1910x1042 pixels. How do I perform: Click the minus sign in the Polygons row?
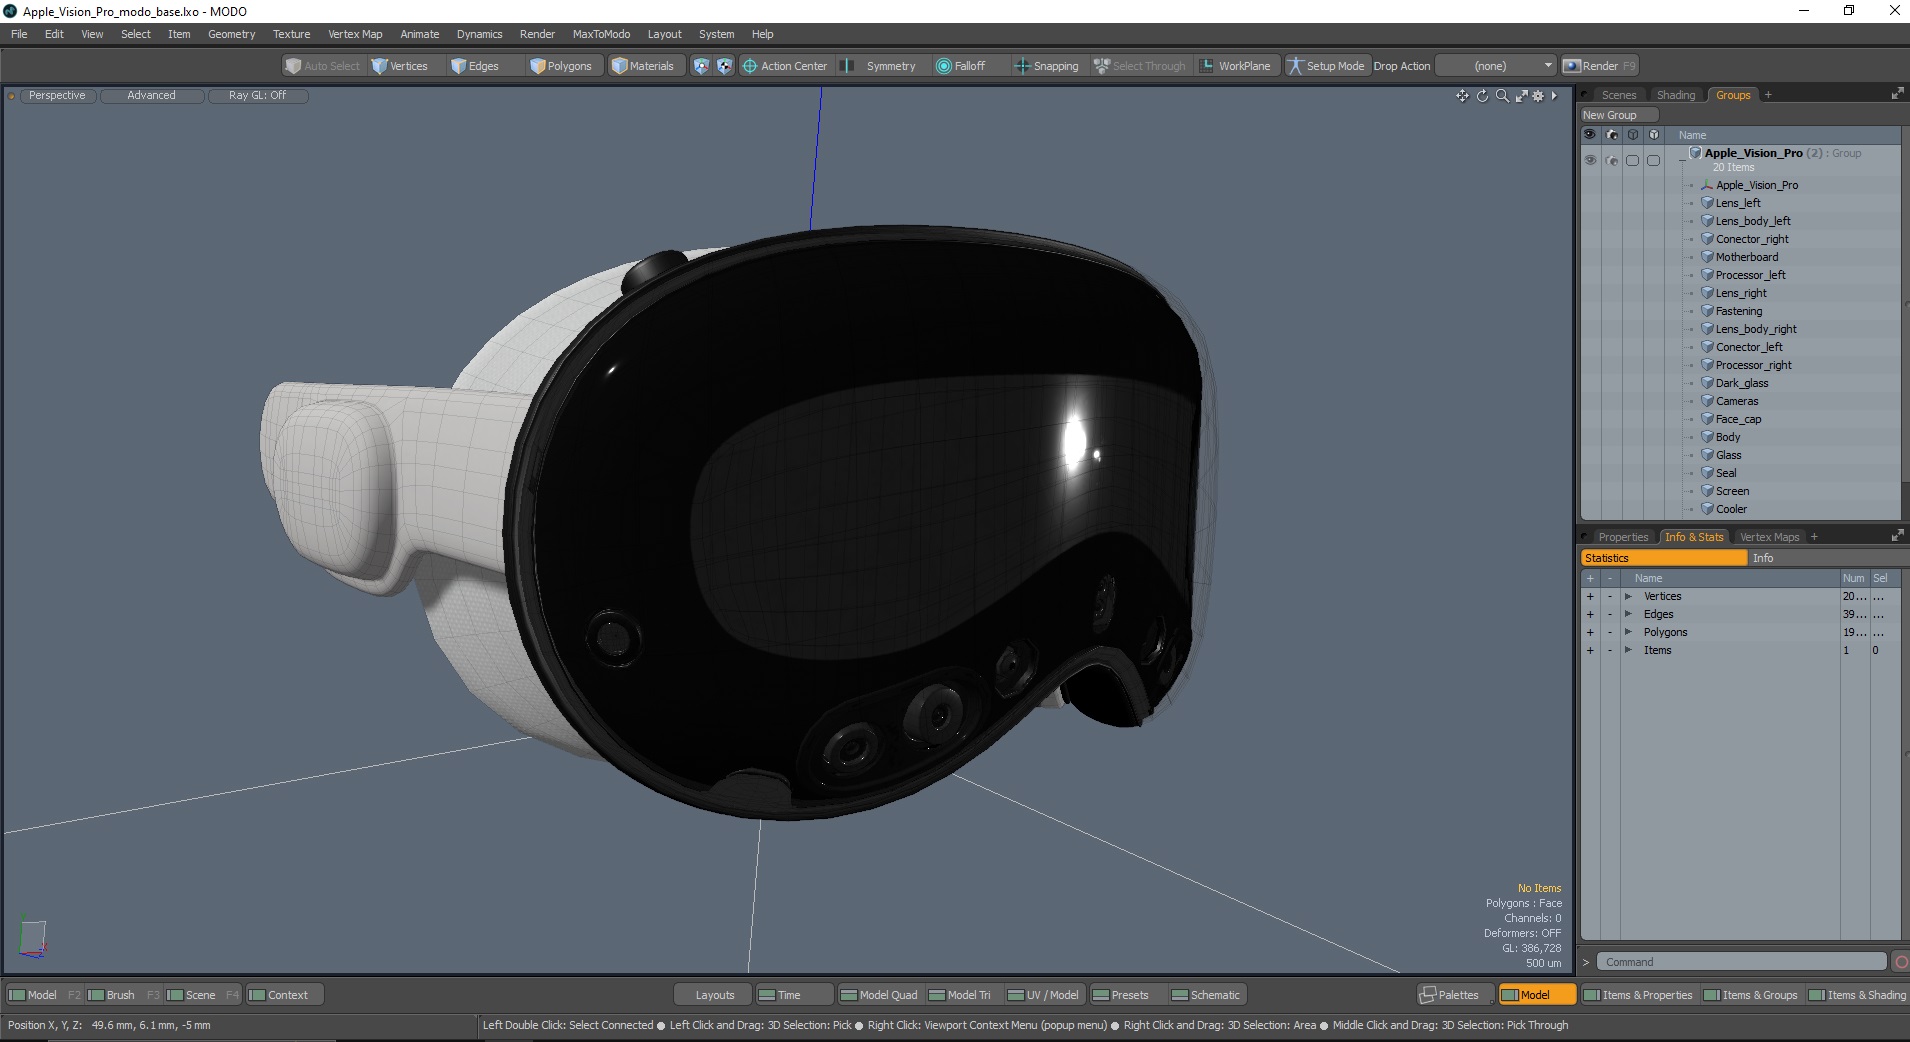pos(1610,632)
